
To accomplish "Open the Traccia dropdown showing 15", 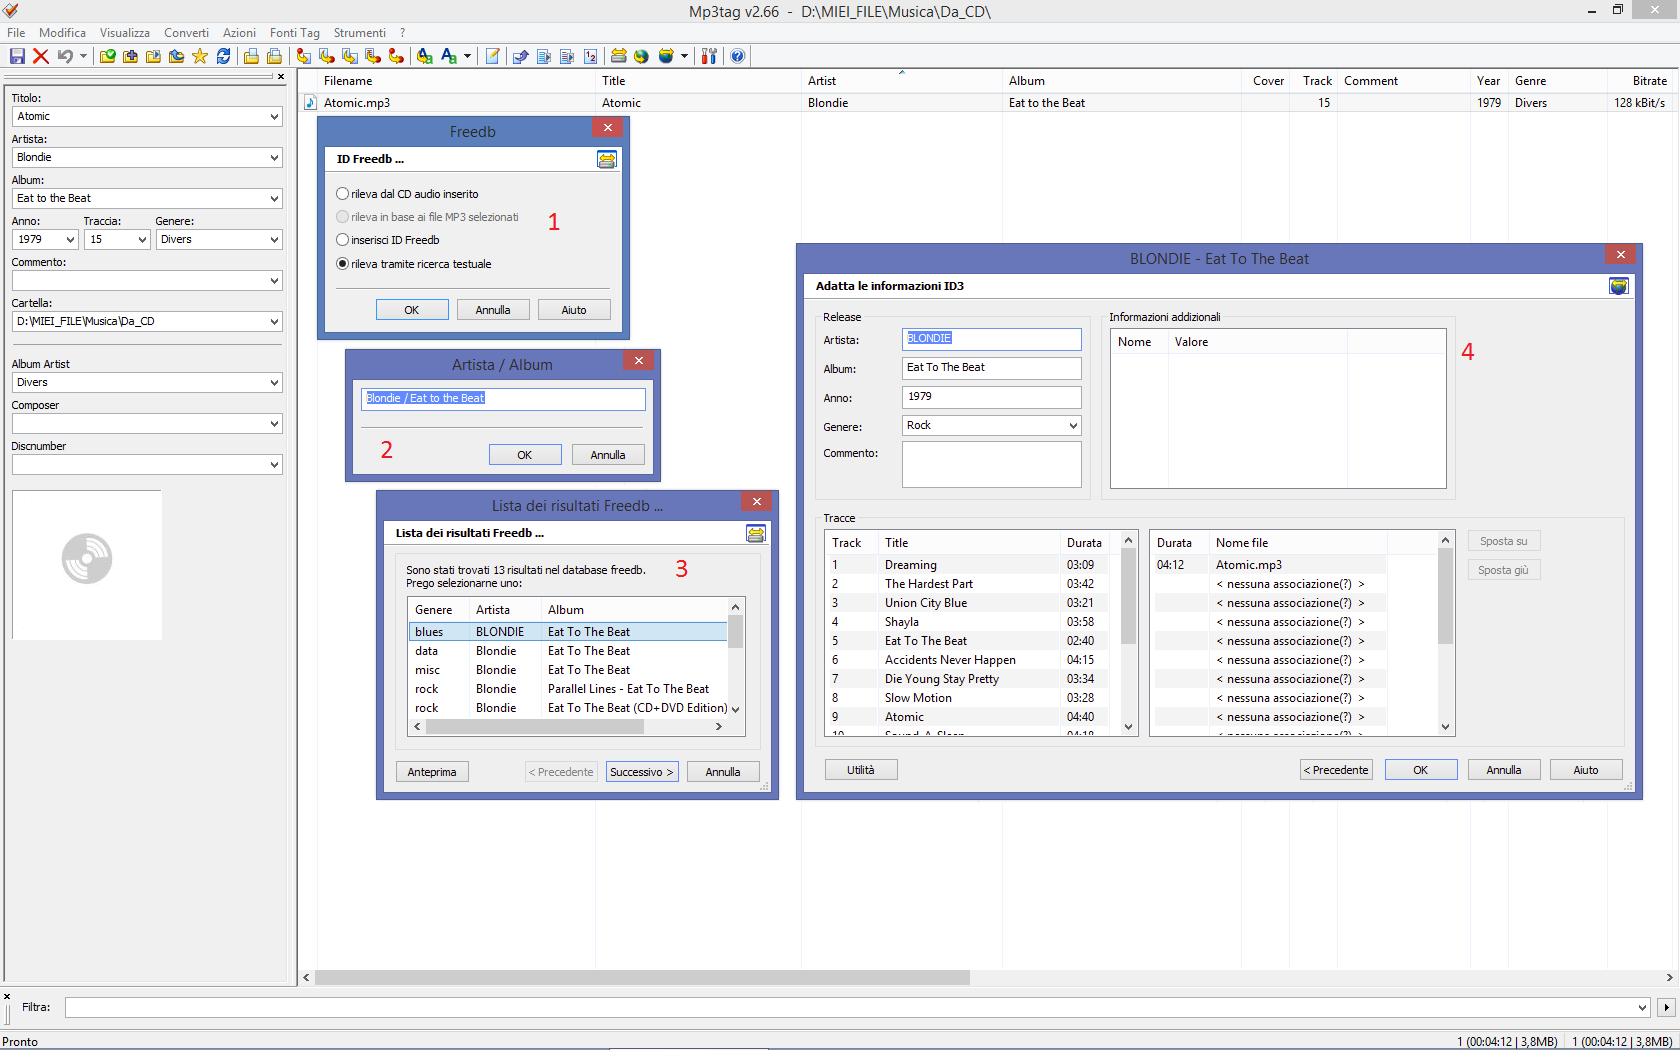I will (x=142, y=240).
